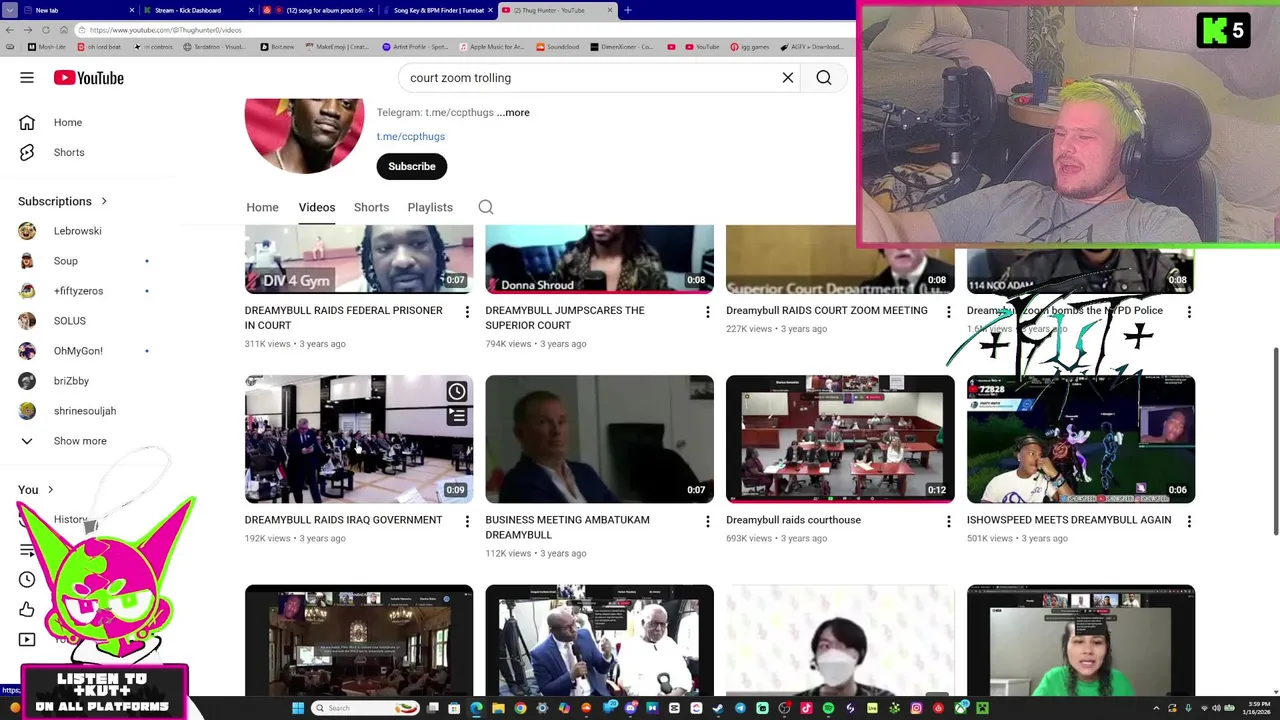Image resolution: width=1280 pixels, height=720 pixels.
Task: Open options for Dreamybull raids courthouse video
Action: 949,521
